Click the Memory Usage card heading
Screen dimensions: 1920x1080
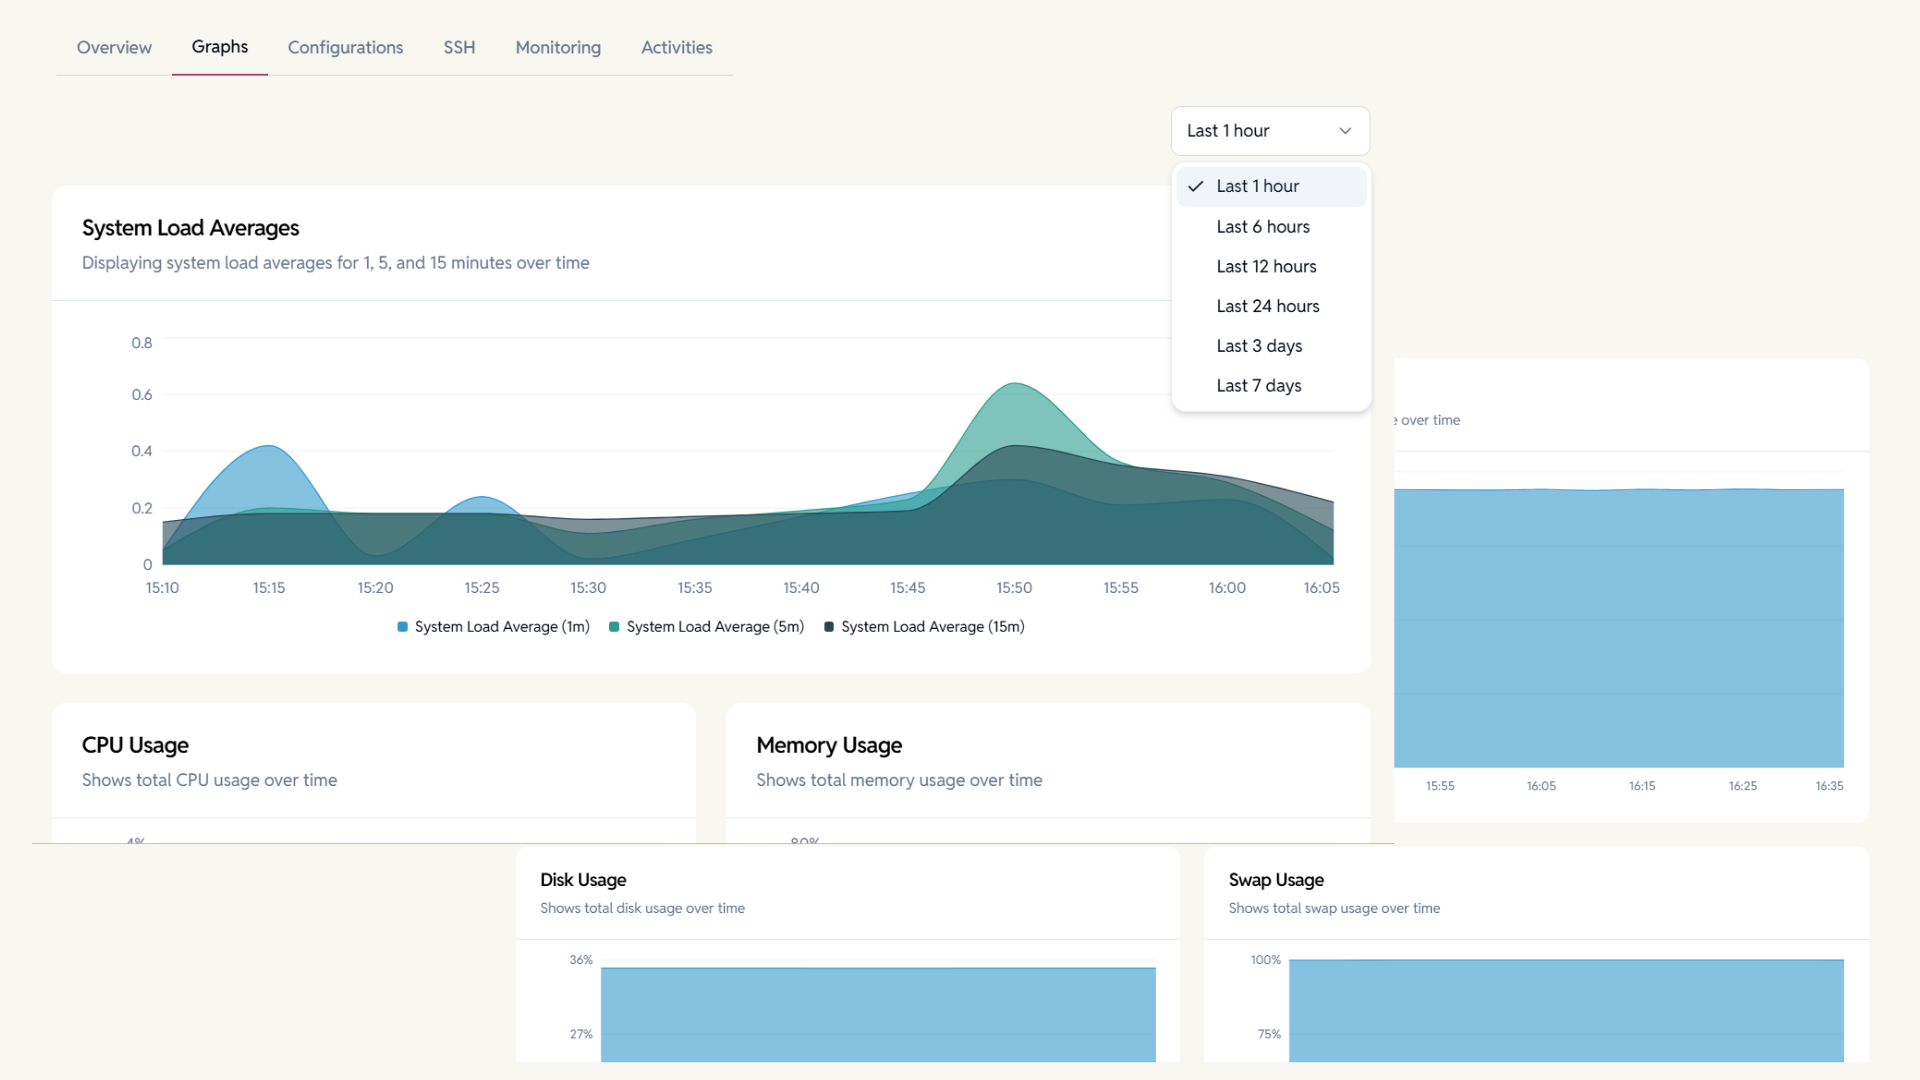click(828, 745)
